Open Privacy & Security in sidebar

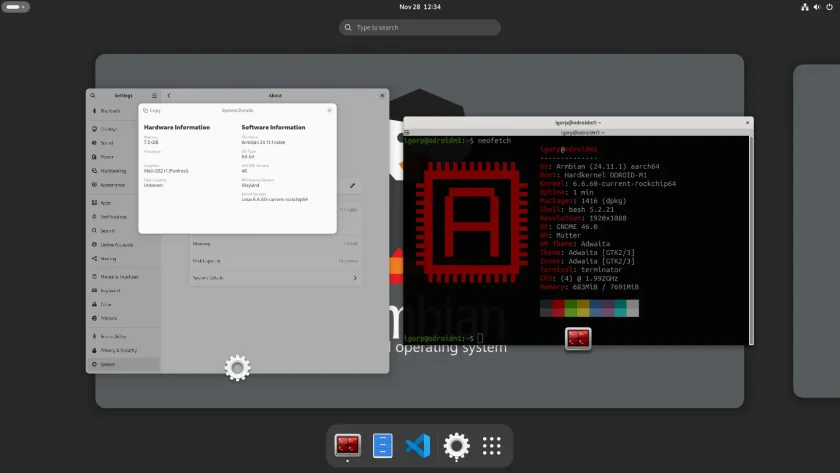coord(123,350)
